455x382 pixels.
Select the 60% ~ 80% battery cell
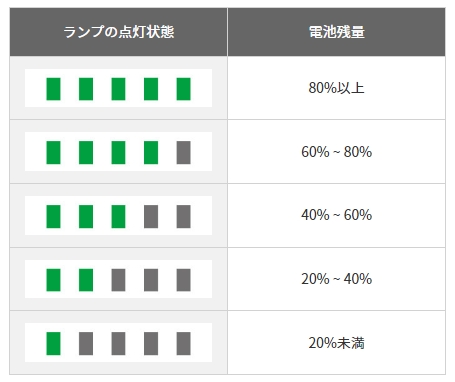coord(337,152)
